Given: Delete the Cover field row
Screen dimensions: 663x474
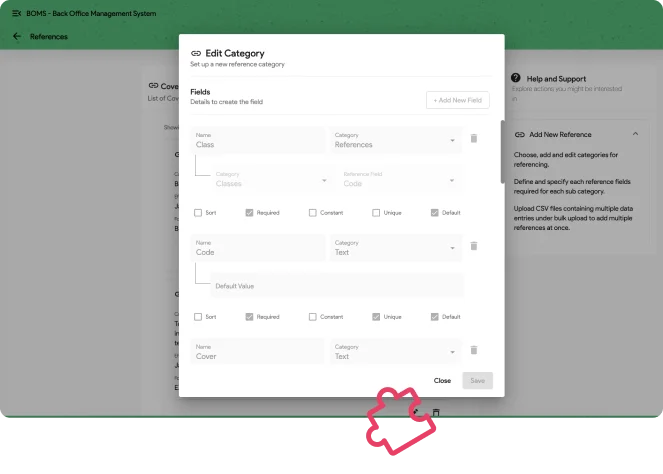Looking at the screenshot, I should (474, 350).
